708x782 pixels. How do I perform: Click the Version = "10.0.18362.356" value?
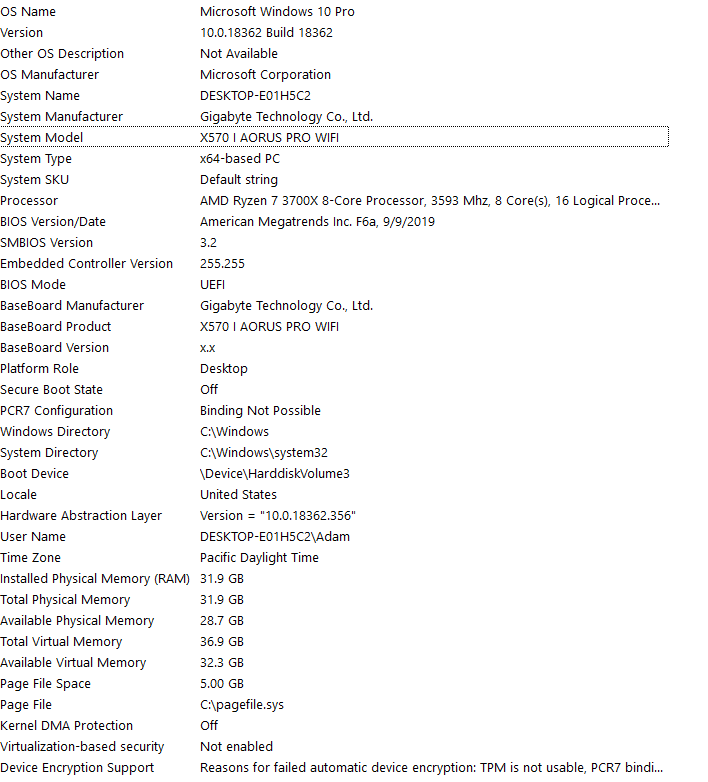(x=278, y=515)
